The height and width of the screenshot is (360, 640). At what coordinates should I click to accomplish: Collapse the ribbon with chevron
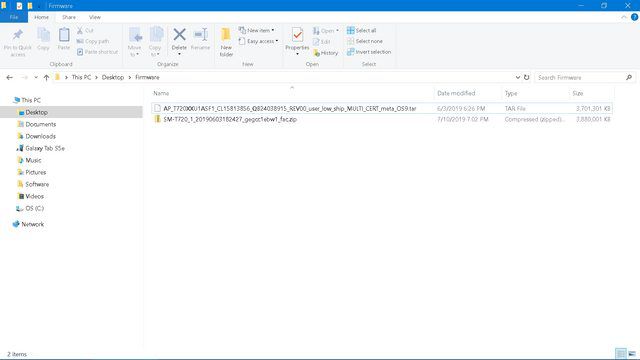pyautogui.click(x=624, y=17)
